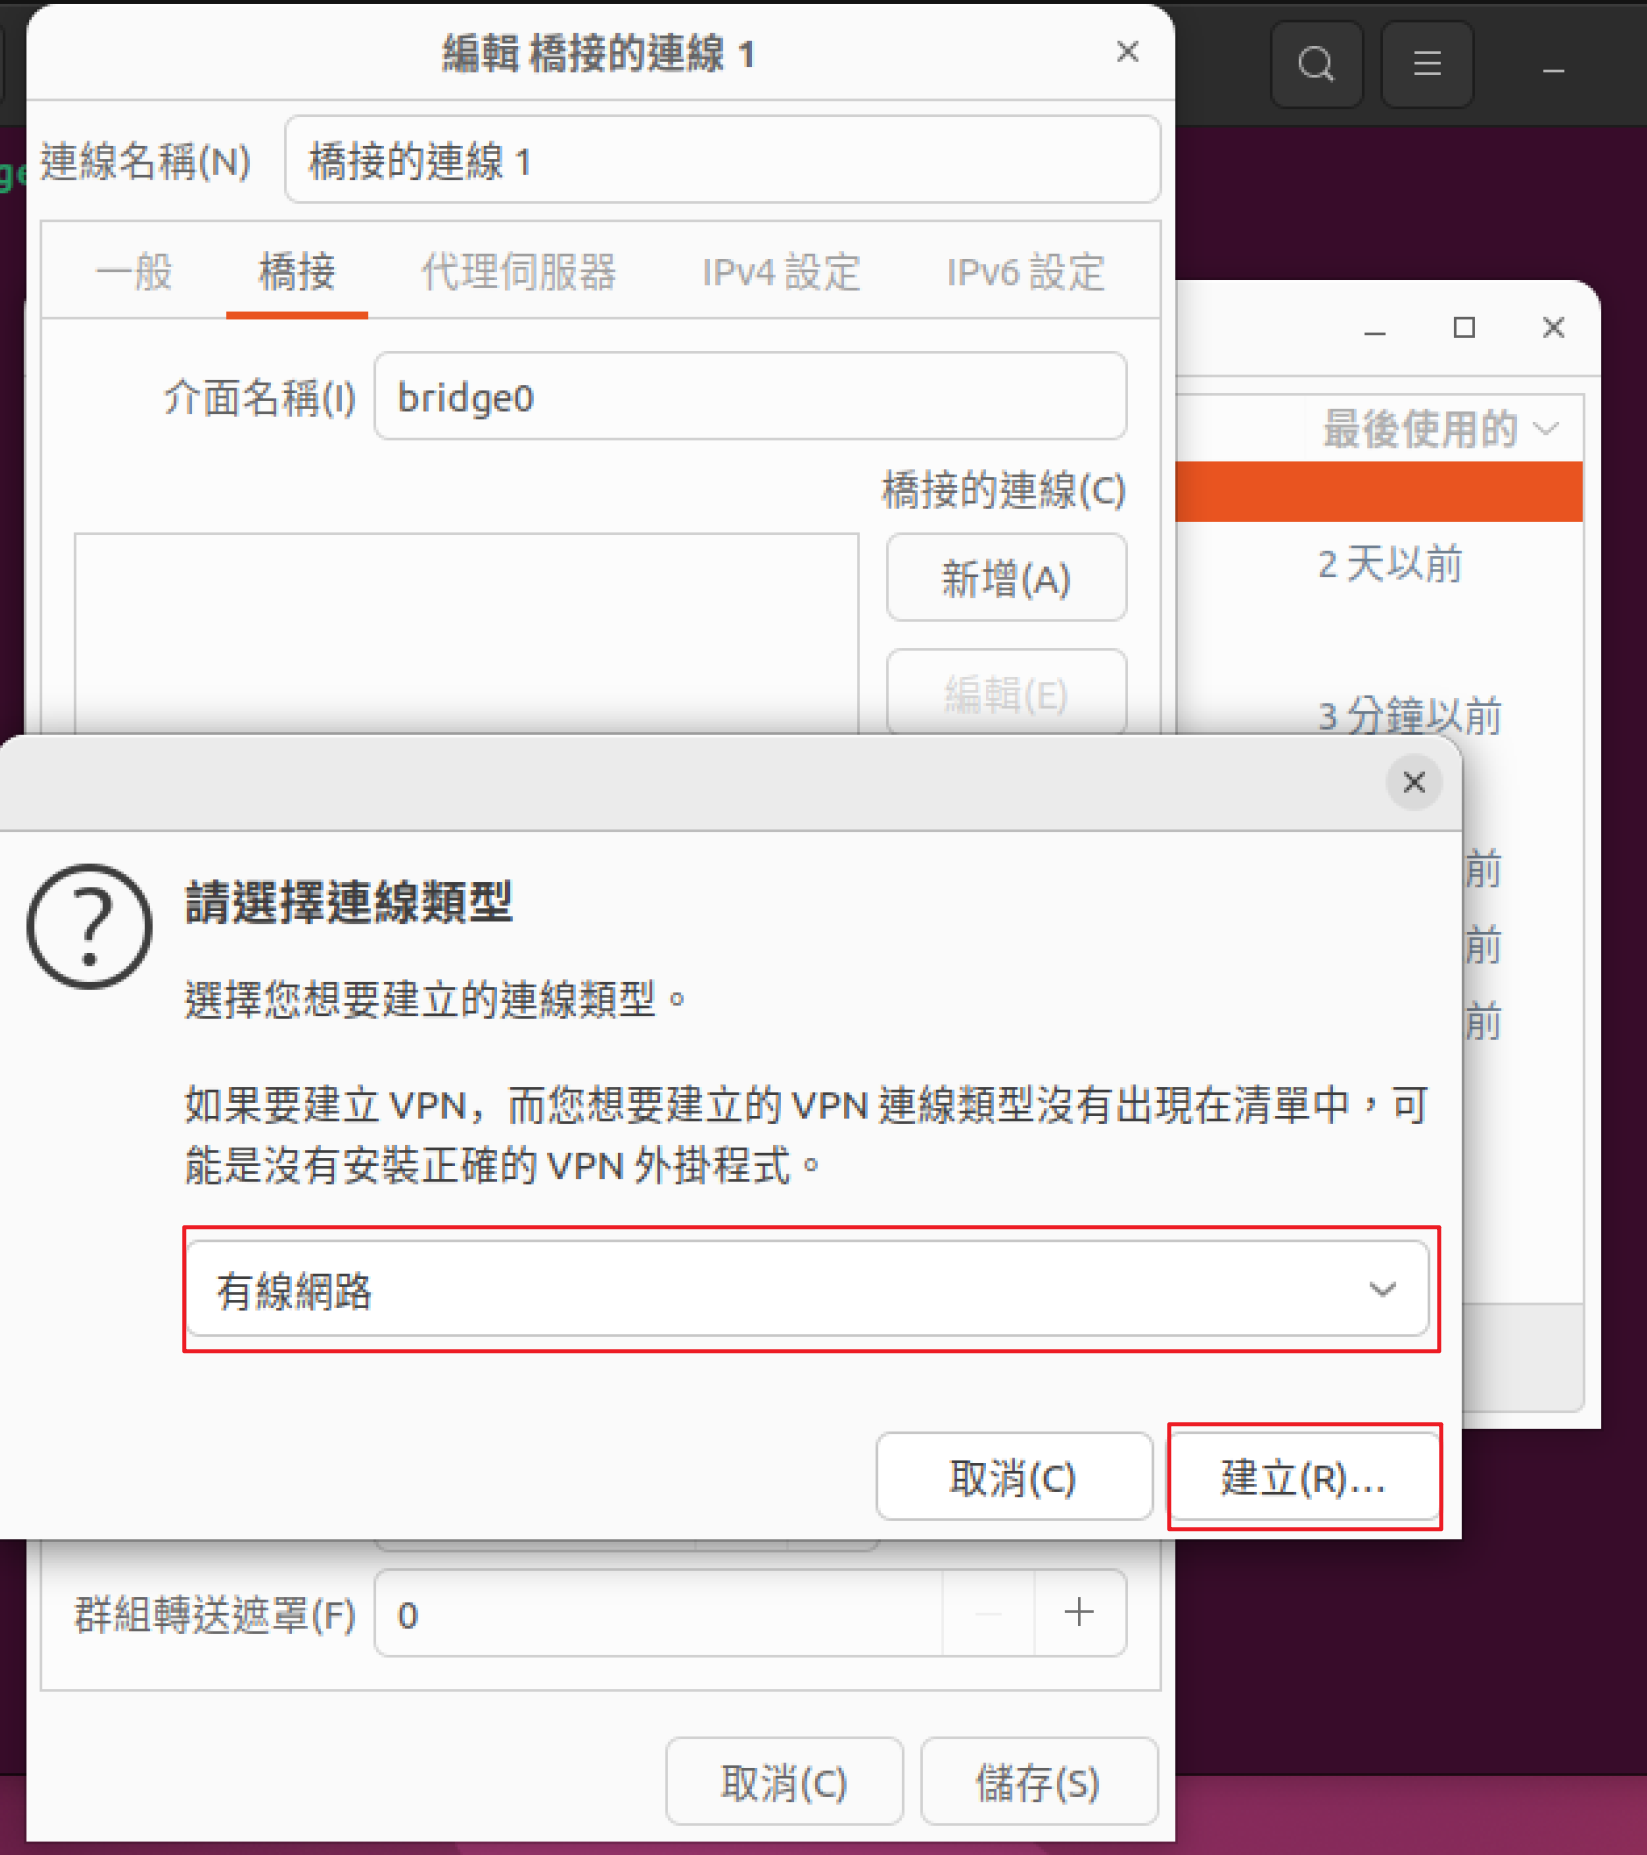Click the 儲存(S) button
This screenshot has width=1647, height=1855.
pyautogui.click(x=1039, y=1782)
